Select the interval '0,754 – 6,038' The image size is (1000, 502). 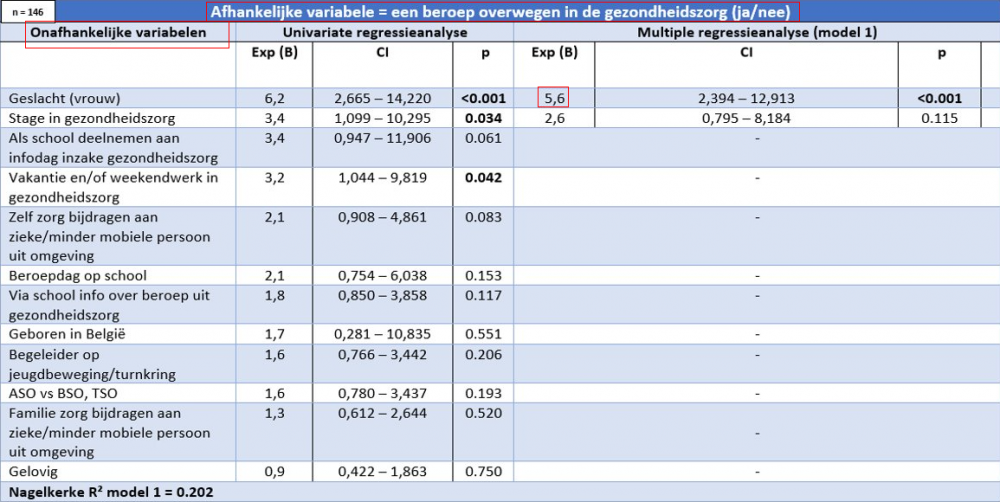coord(383,276)
